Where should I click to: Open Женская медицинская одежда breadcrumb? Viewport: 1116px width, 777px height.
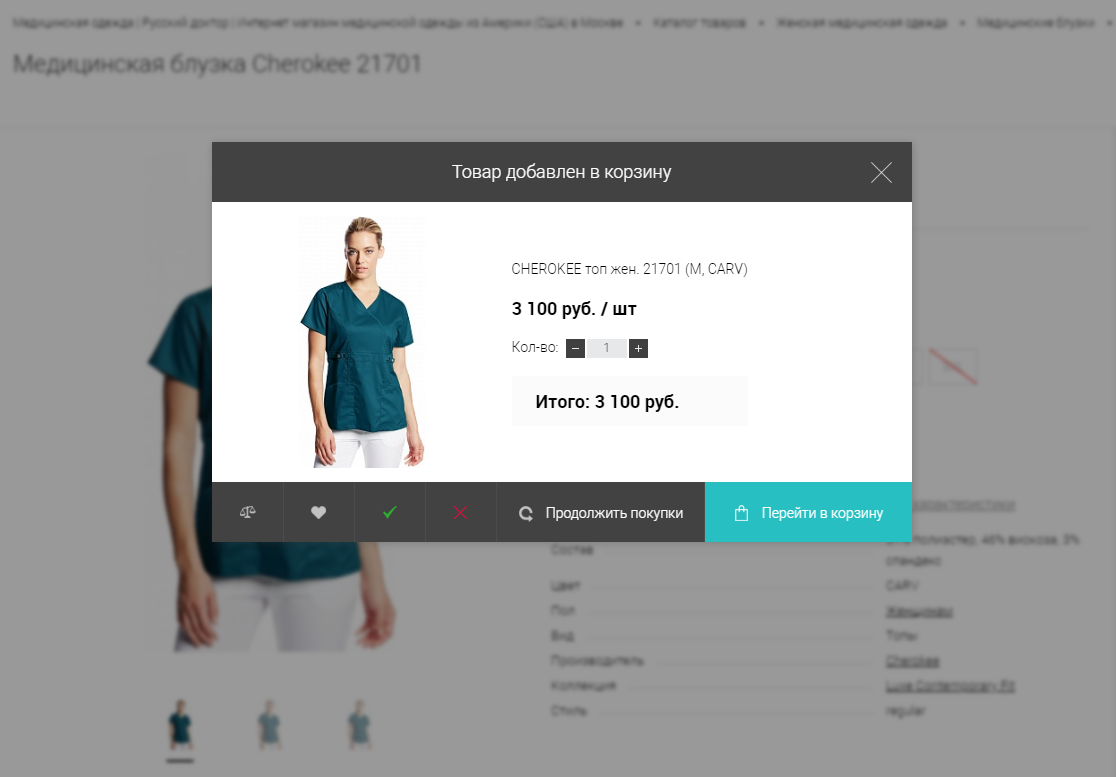point(861,23)
